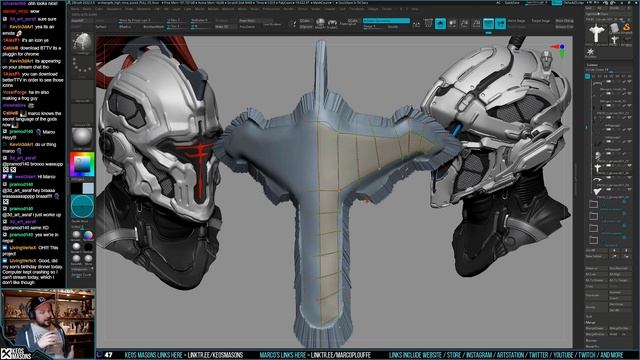
Task: Adjust the cyan highlighted slider in top shelf
Action: 386,20
